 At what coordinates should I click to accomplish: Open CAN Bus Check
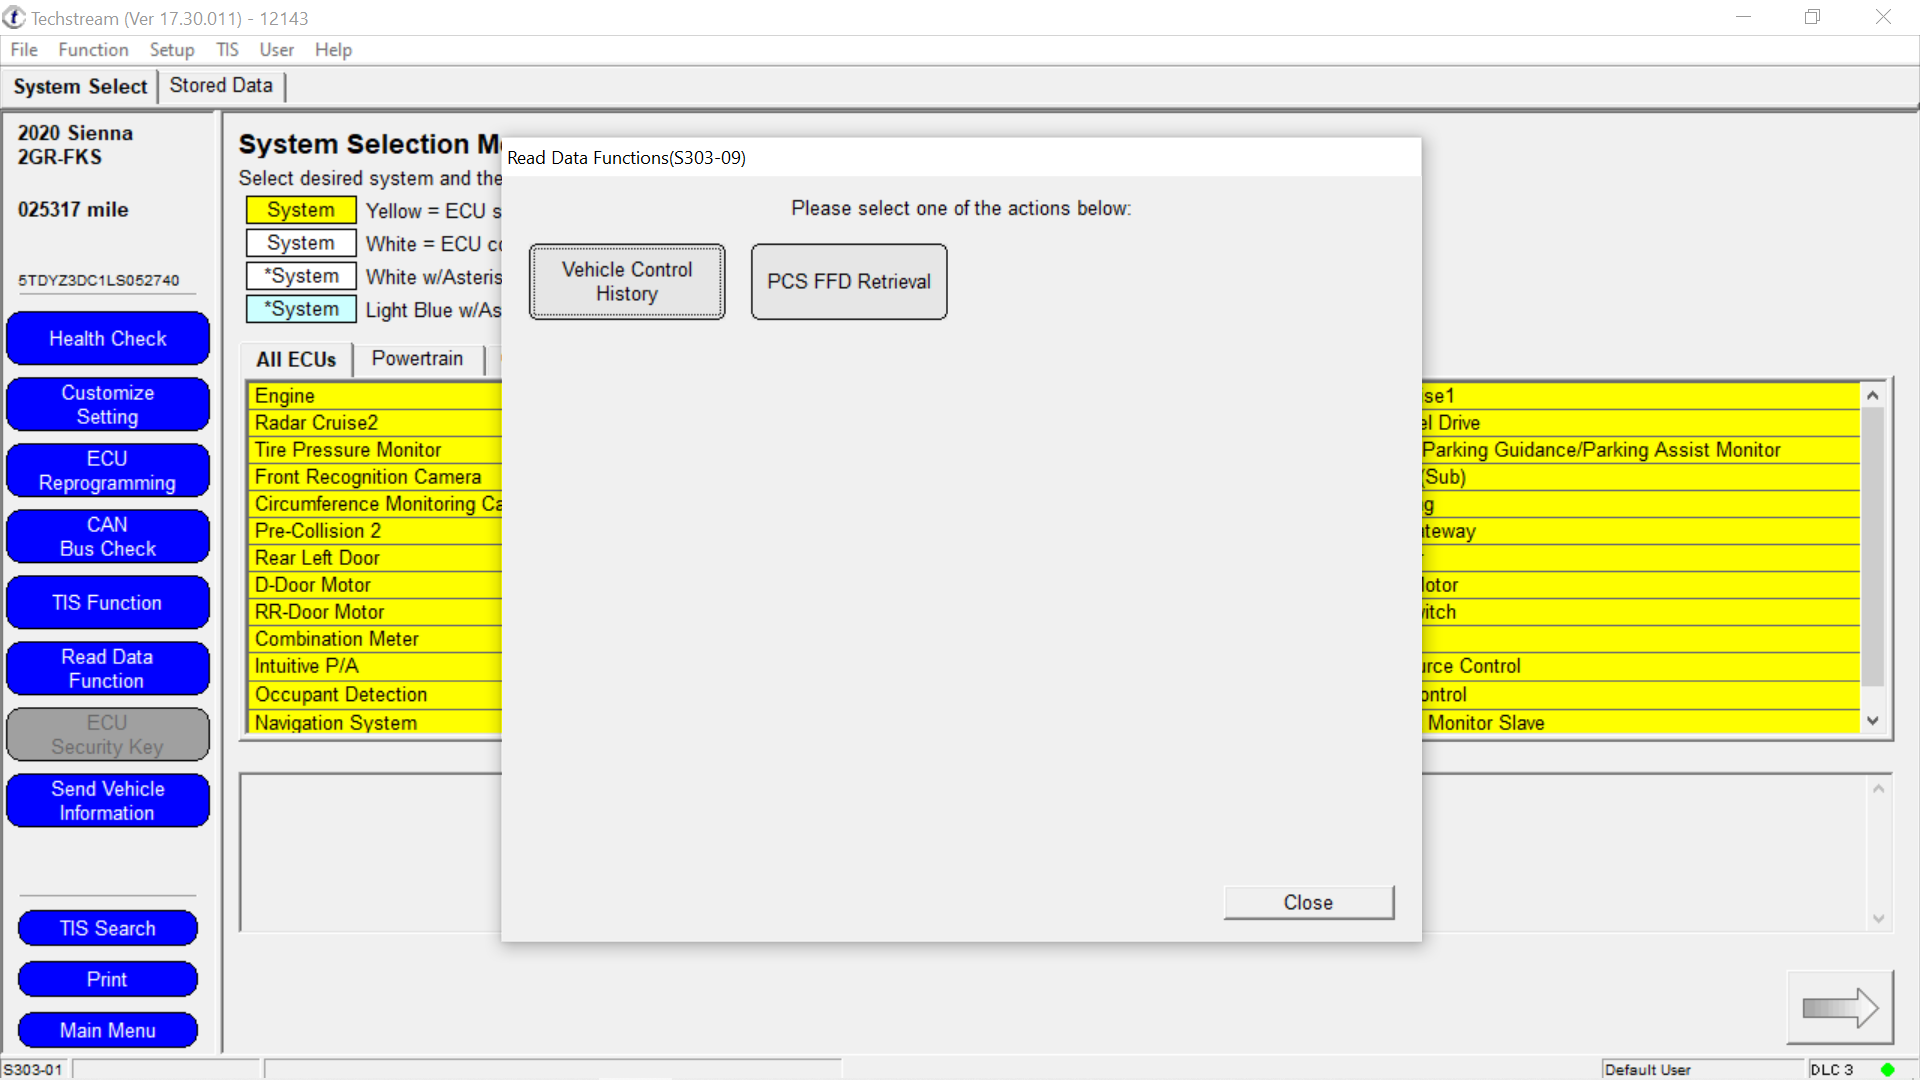(x=108, y=537)
